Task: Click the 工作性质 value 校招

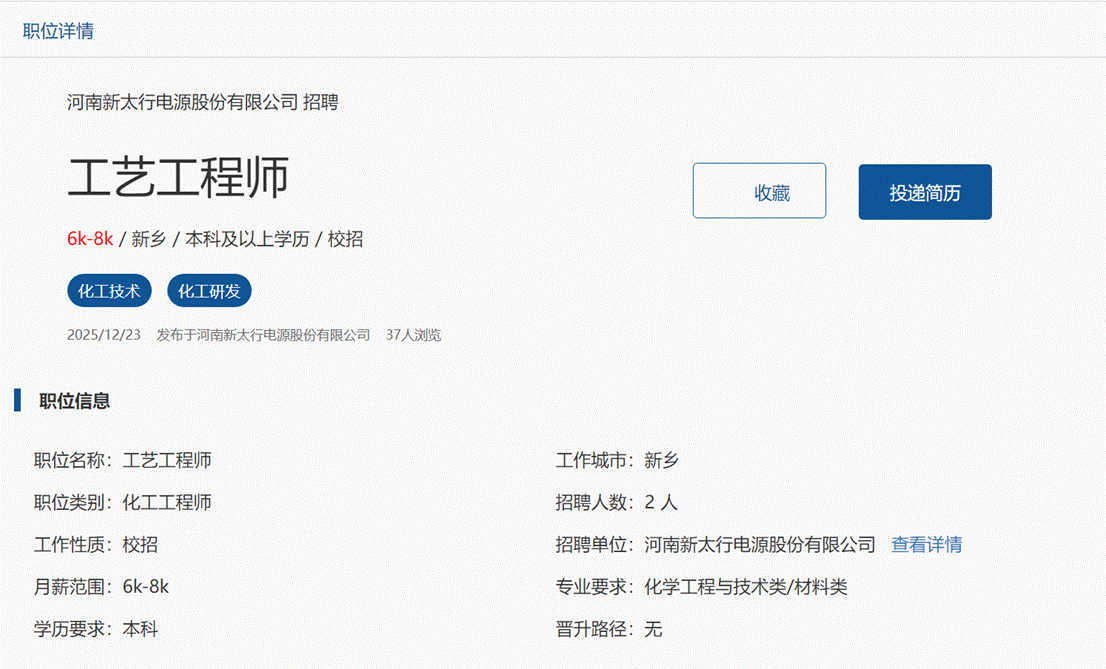Action: pyautogui.click(x=140, y=545)
